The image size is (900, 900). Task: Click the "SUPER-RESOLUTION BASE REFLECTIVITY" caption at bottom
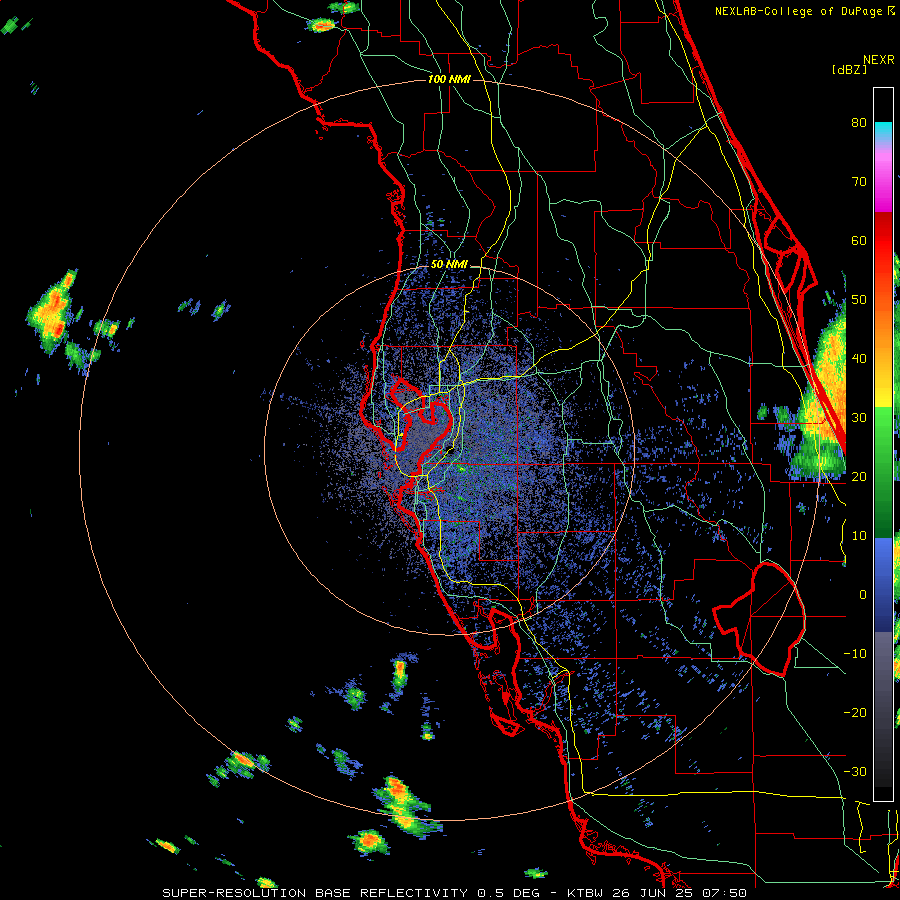315,893
